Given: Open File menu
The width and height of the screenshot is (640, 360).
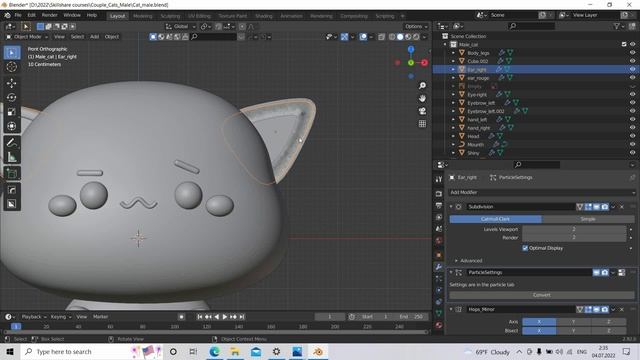Looking at the screenshot, I should coord(18,15).
